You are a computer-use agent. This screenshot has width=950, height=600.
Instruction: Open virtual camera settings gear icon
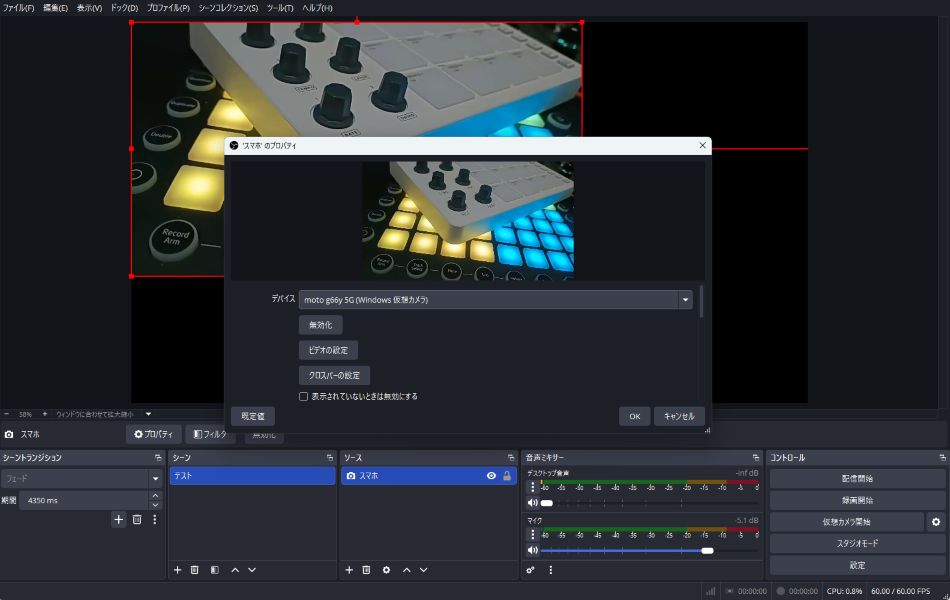point(936,522)
